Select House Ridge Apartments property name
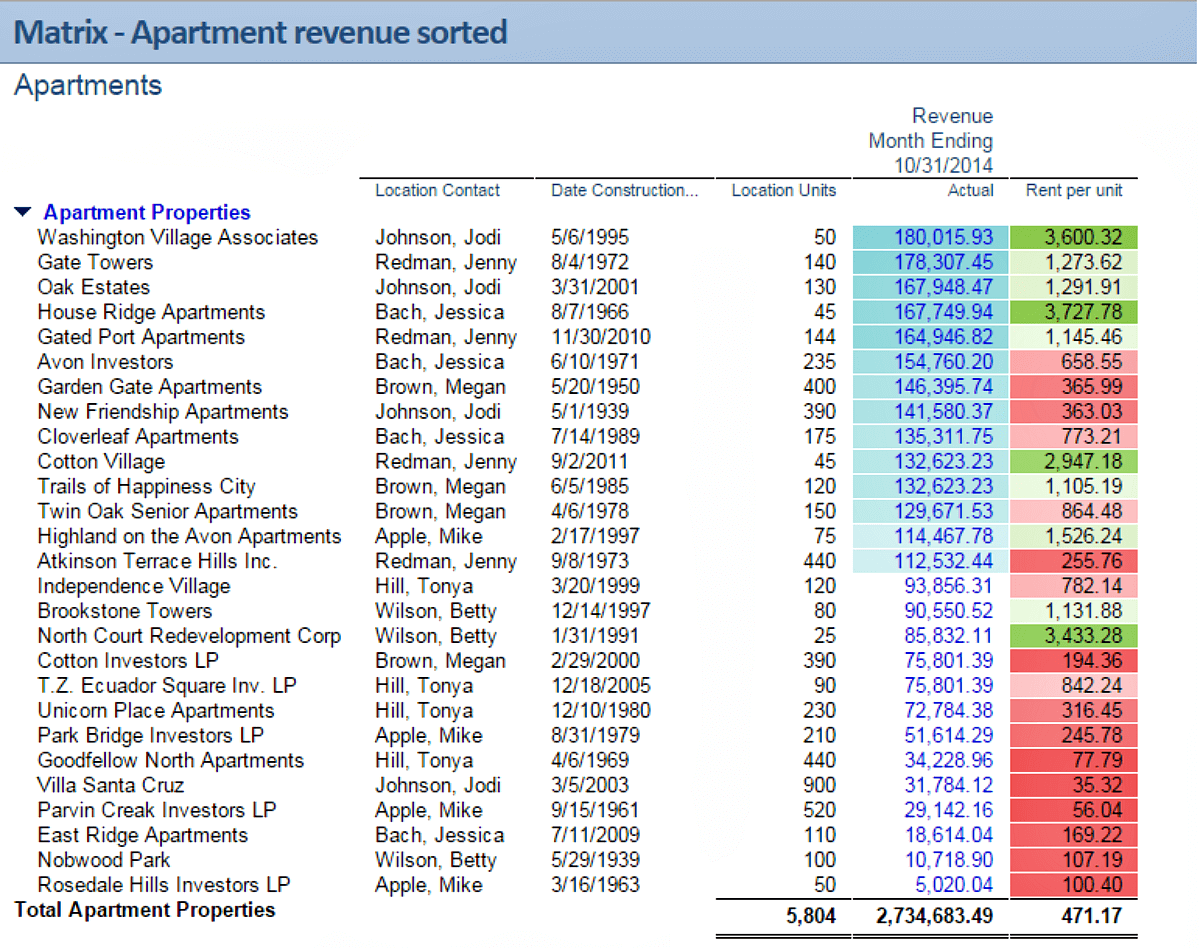 [x=152, y=312]
